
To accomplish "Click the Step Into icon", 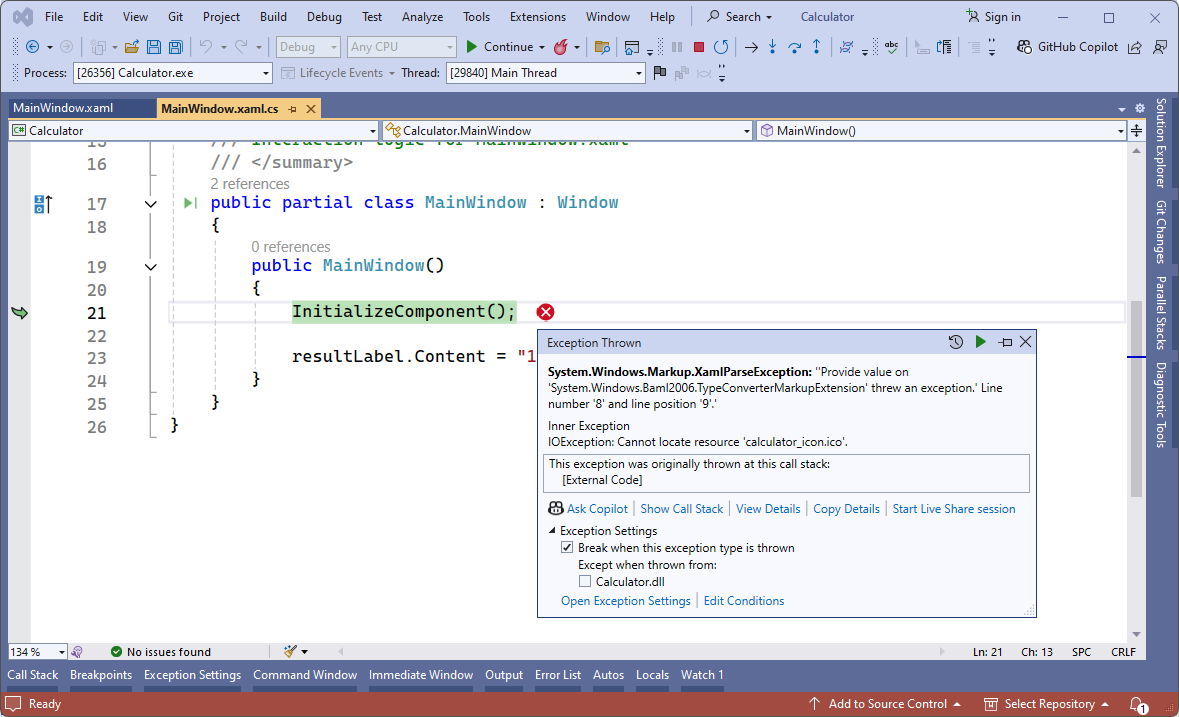I will tap(772, 47).
